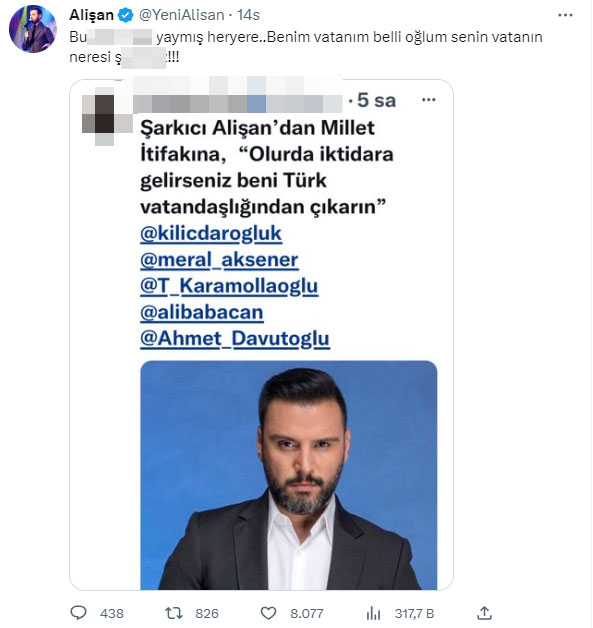The height and width of the screenshot is (628, 593).
Task: Open the tweet's three-dot more menu
Action: click(565, 15)
